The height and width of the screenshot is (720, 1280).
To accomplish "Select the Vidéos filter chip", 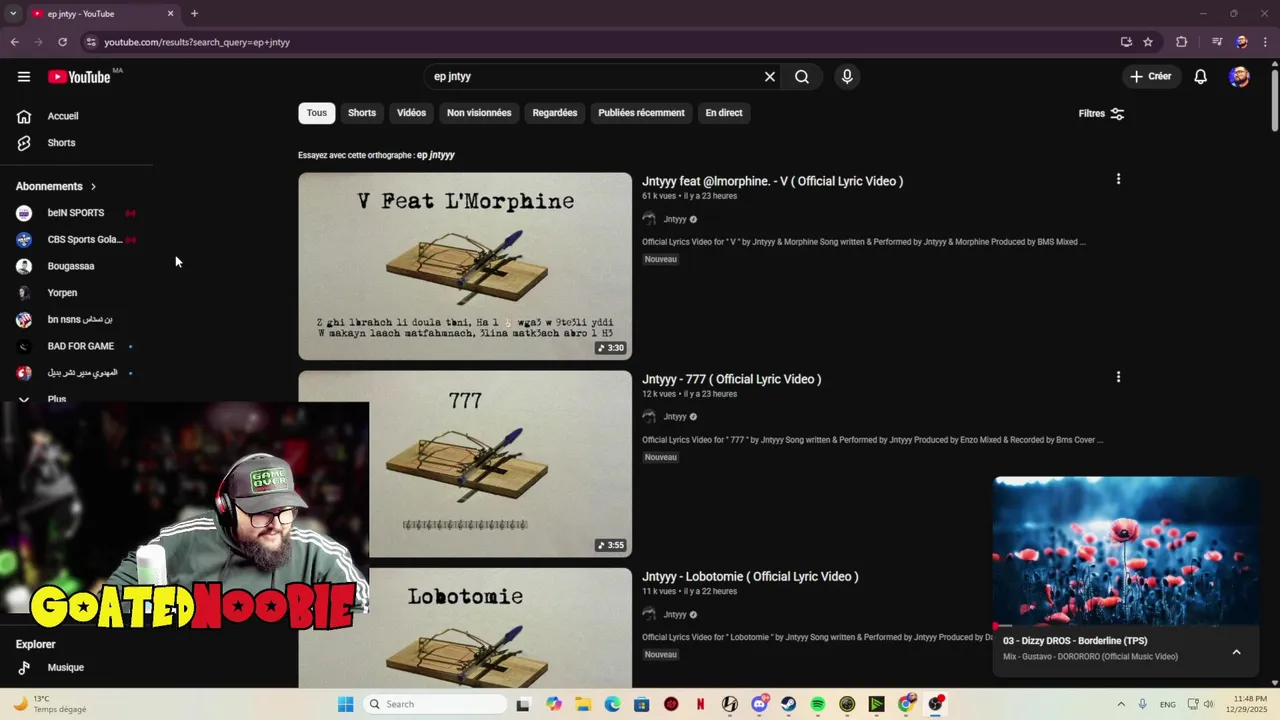I will coord(411,113).
